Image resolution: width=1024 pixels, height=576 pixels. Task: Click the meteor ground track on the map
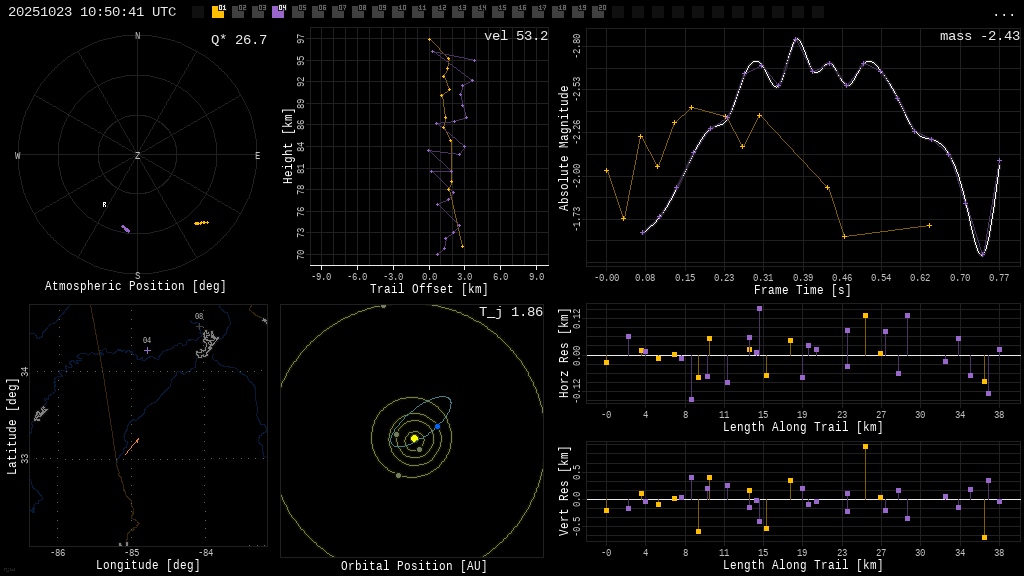131,447
